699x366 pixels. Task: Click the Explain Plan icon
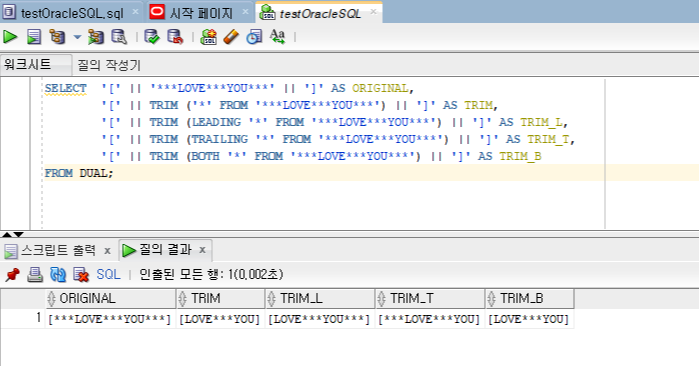[58, 37]
